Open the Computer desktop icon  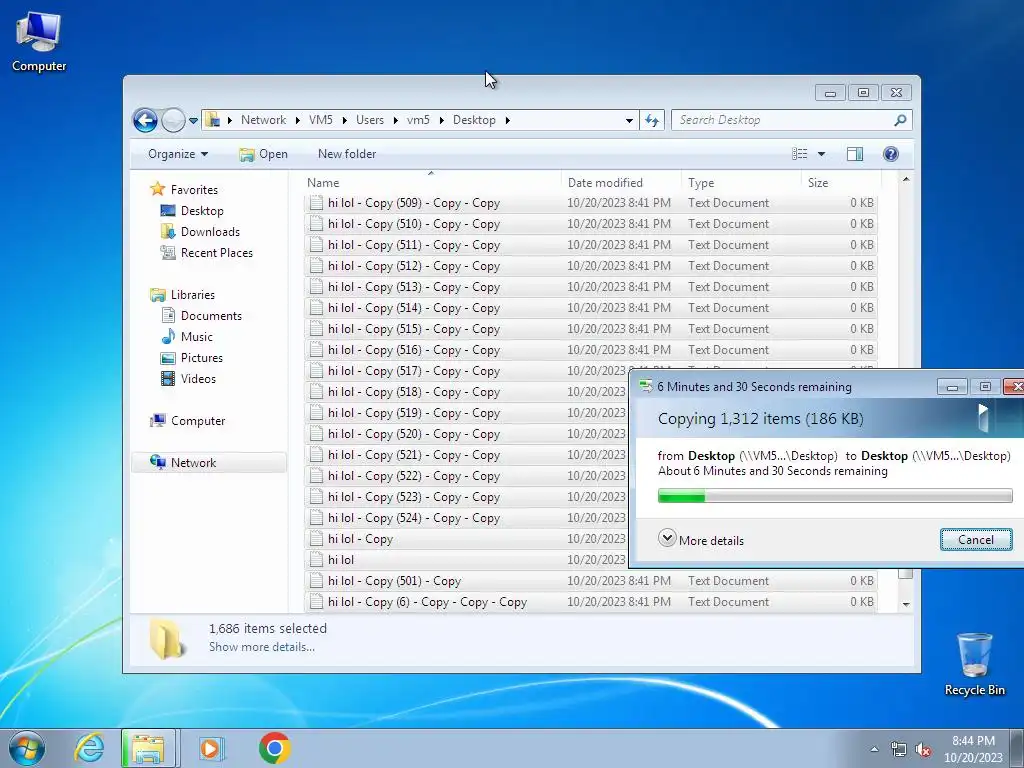click(x=39, y=43)
